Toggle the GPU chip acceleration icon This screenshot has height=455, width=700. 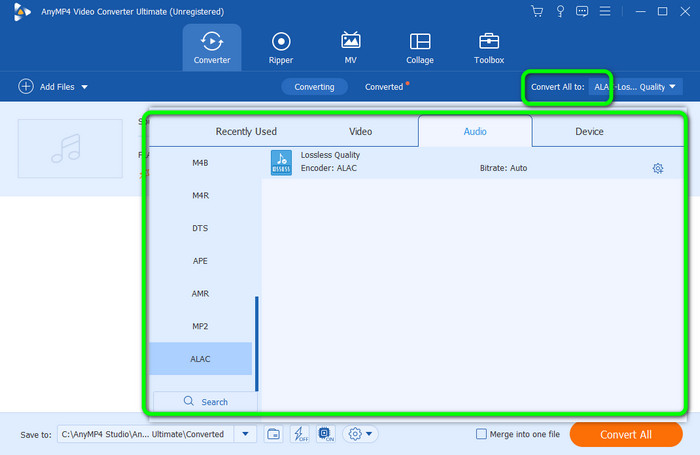tap(325, 434)
